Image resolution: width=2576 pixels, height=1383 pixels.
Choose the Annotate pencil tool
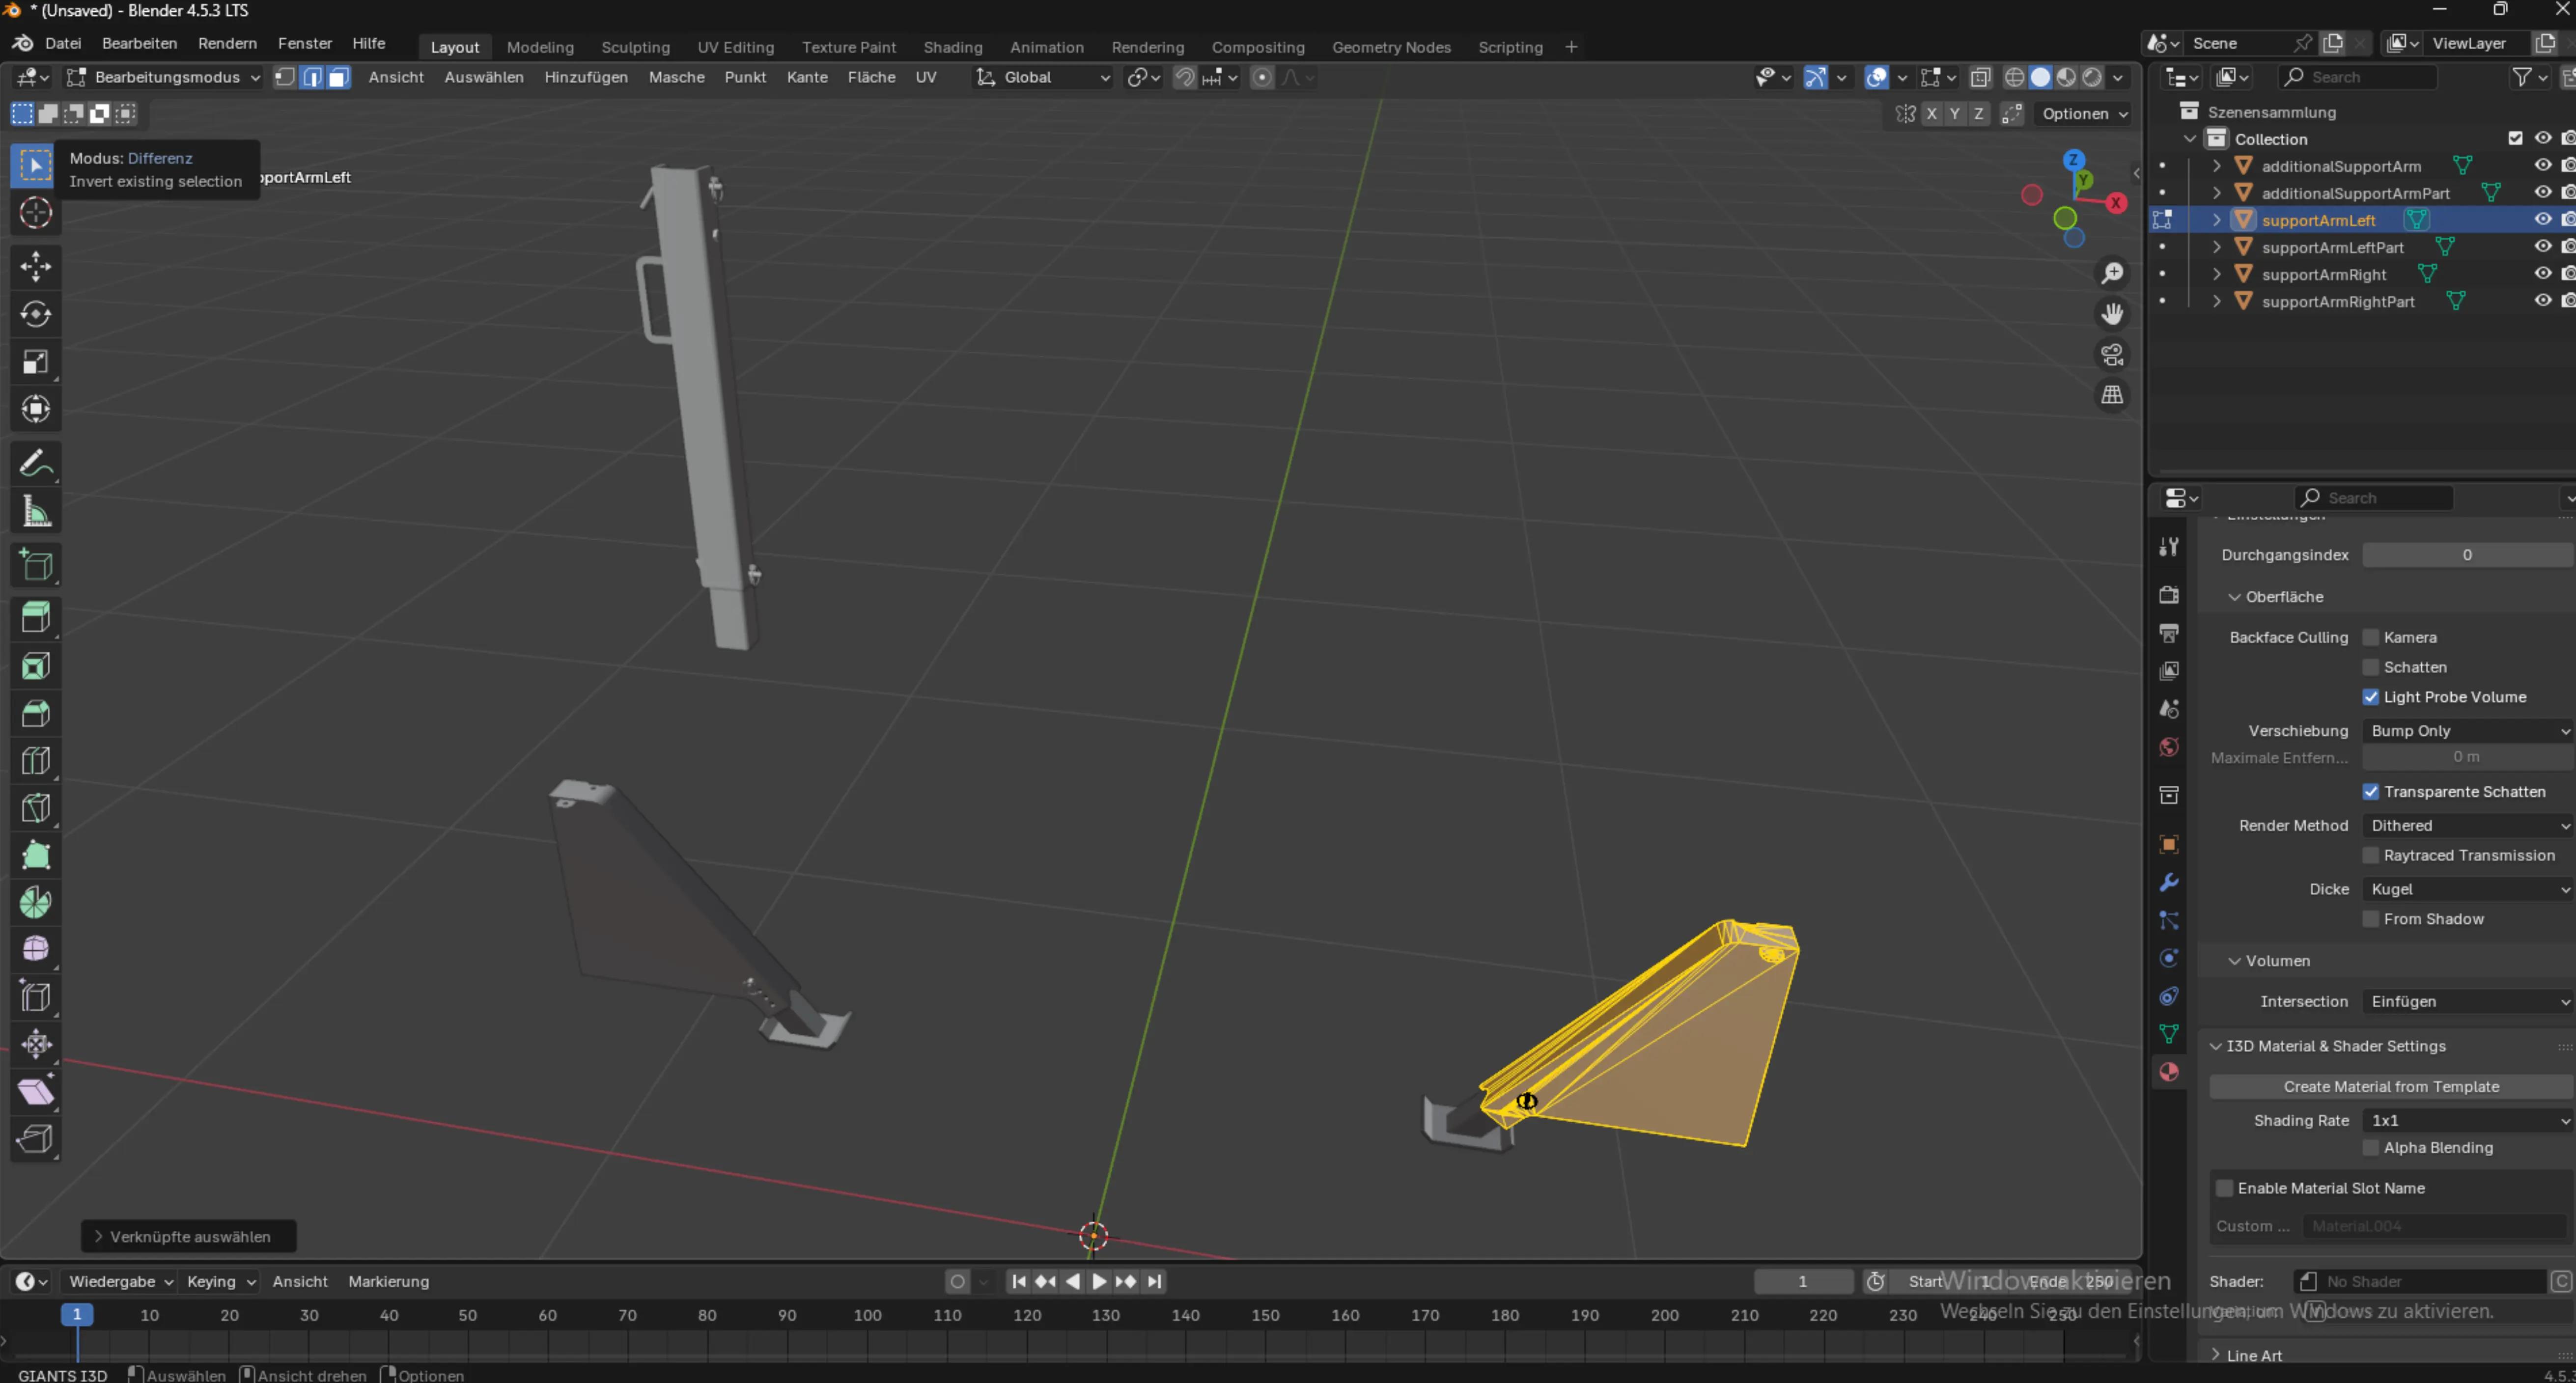click(35, 464)
